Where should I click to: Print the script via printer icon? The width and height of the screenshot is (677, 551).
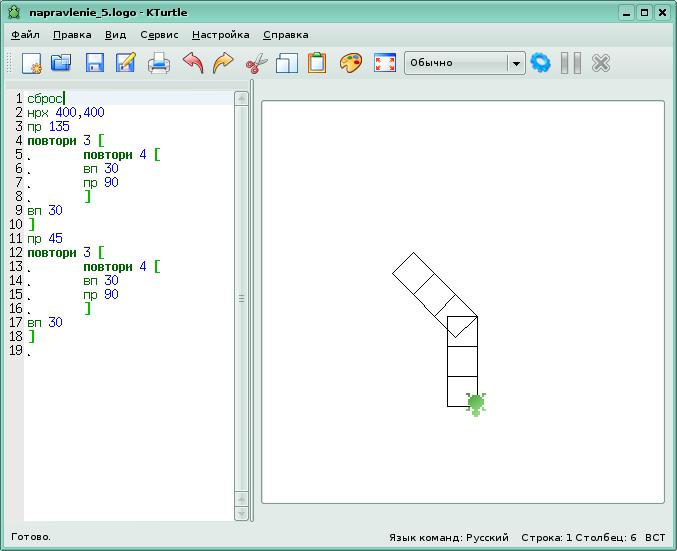[x=159, y=63]
